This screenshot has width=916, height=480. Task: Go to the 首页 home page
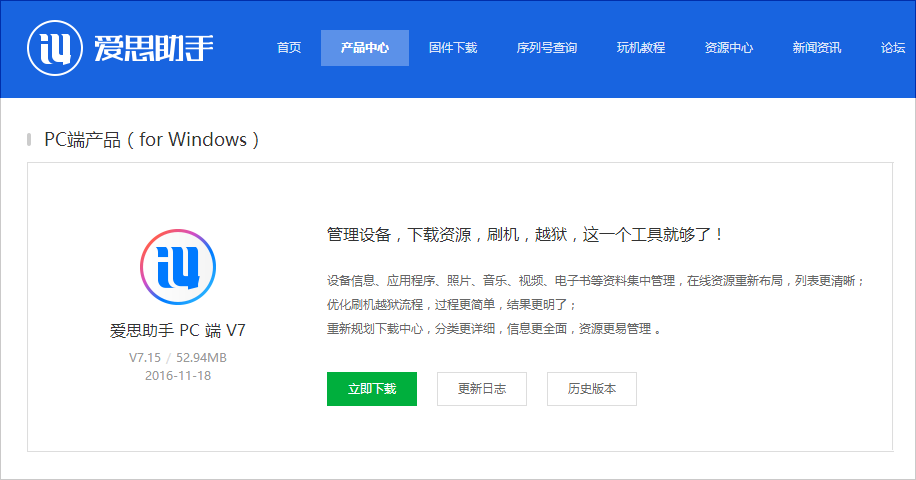(x=289, y=48)
